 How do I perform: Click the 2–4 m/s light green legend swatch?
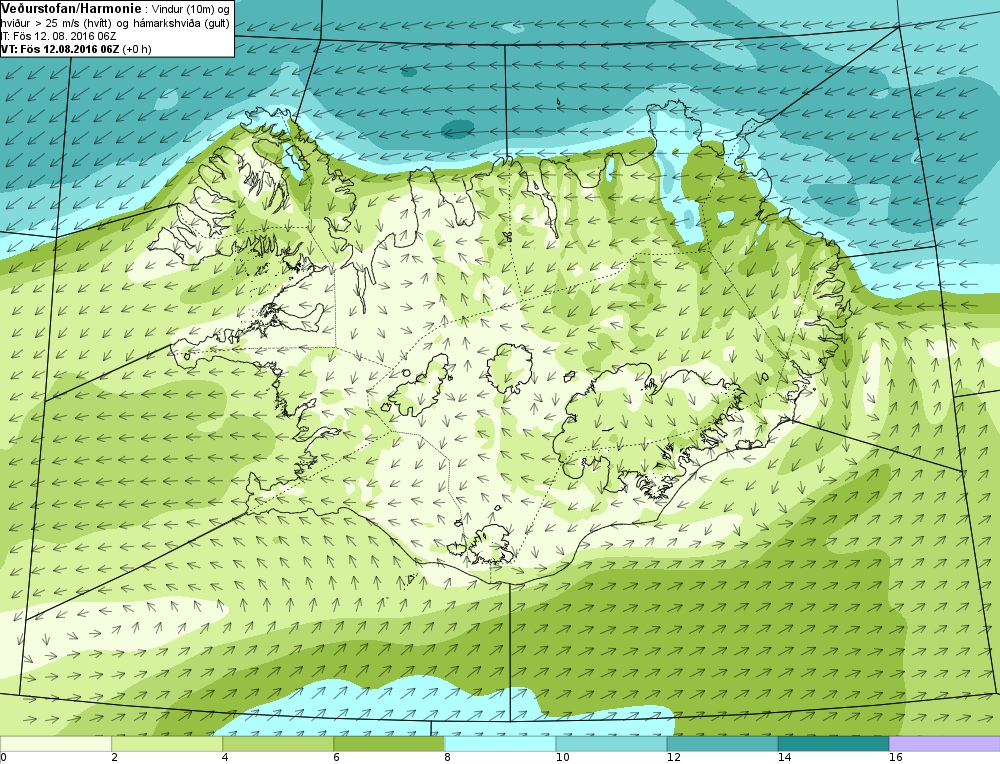point(167,744)
